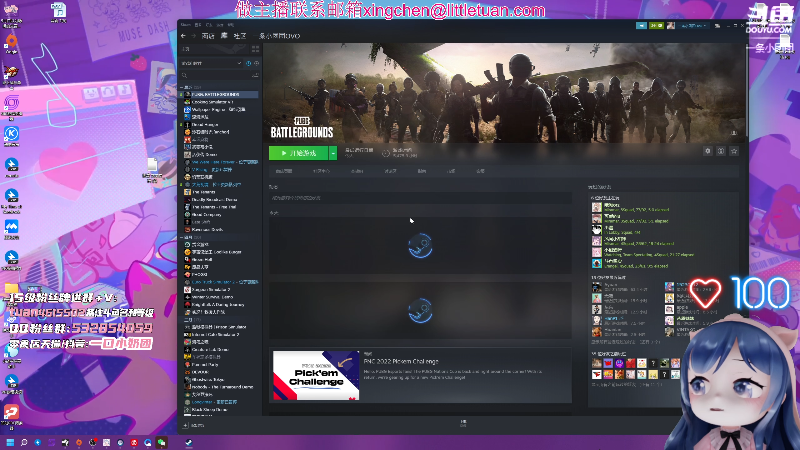Open the second game details sub-tab
This screenshot has height=450, width=800.
(x=321, y=171)
